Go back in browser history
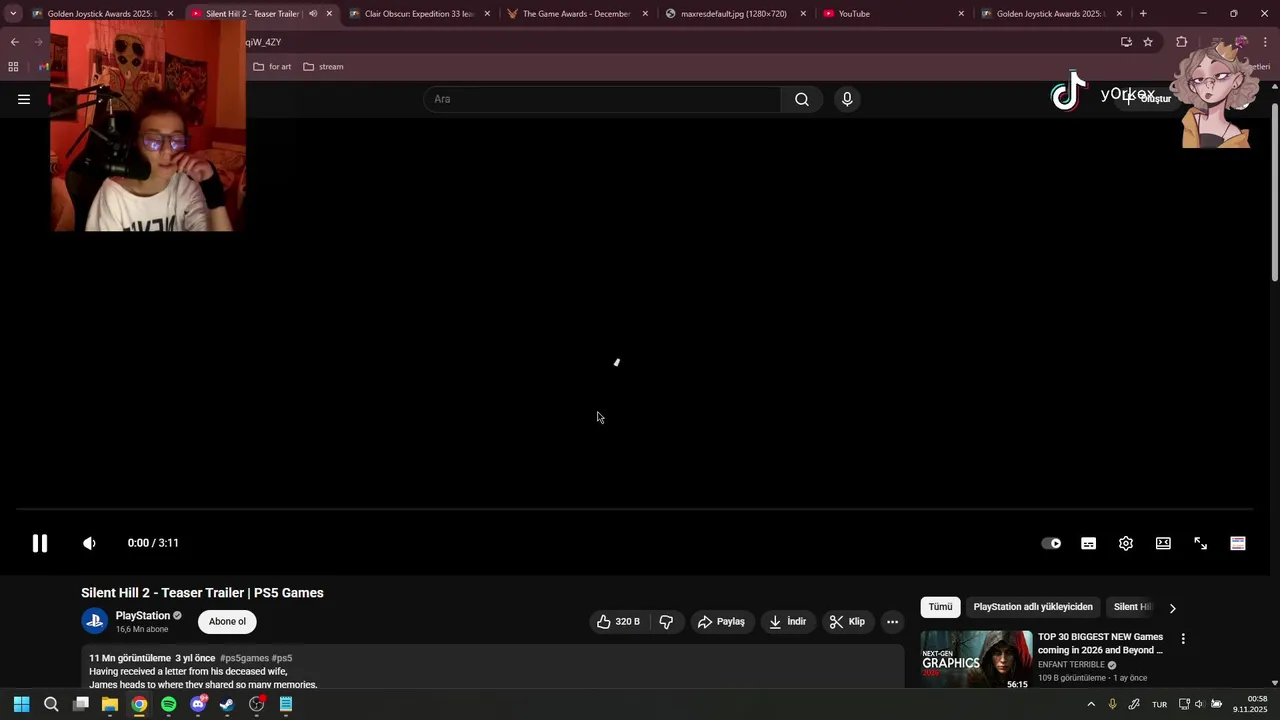1280x720 pixels. (14, 42)
